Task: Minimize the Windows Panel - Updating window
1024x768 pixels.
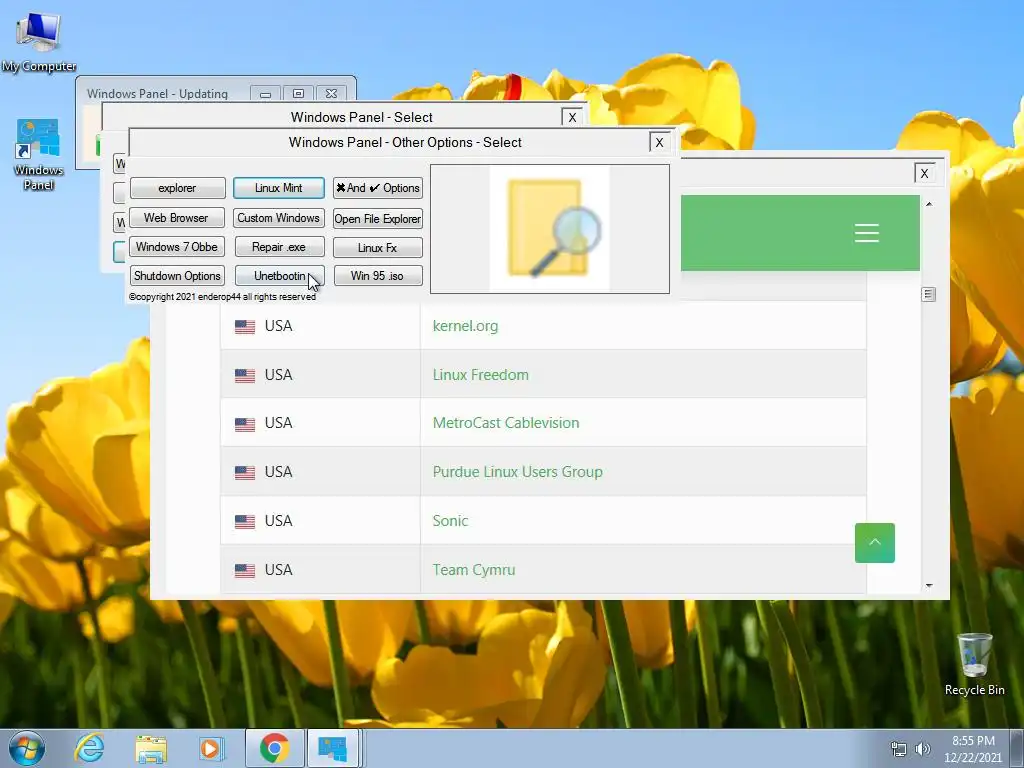Action: coord(265,94)
